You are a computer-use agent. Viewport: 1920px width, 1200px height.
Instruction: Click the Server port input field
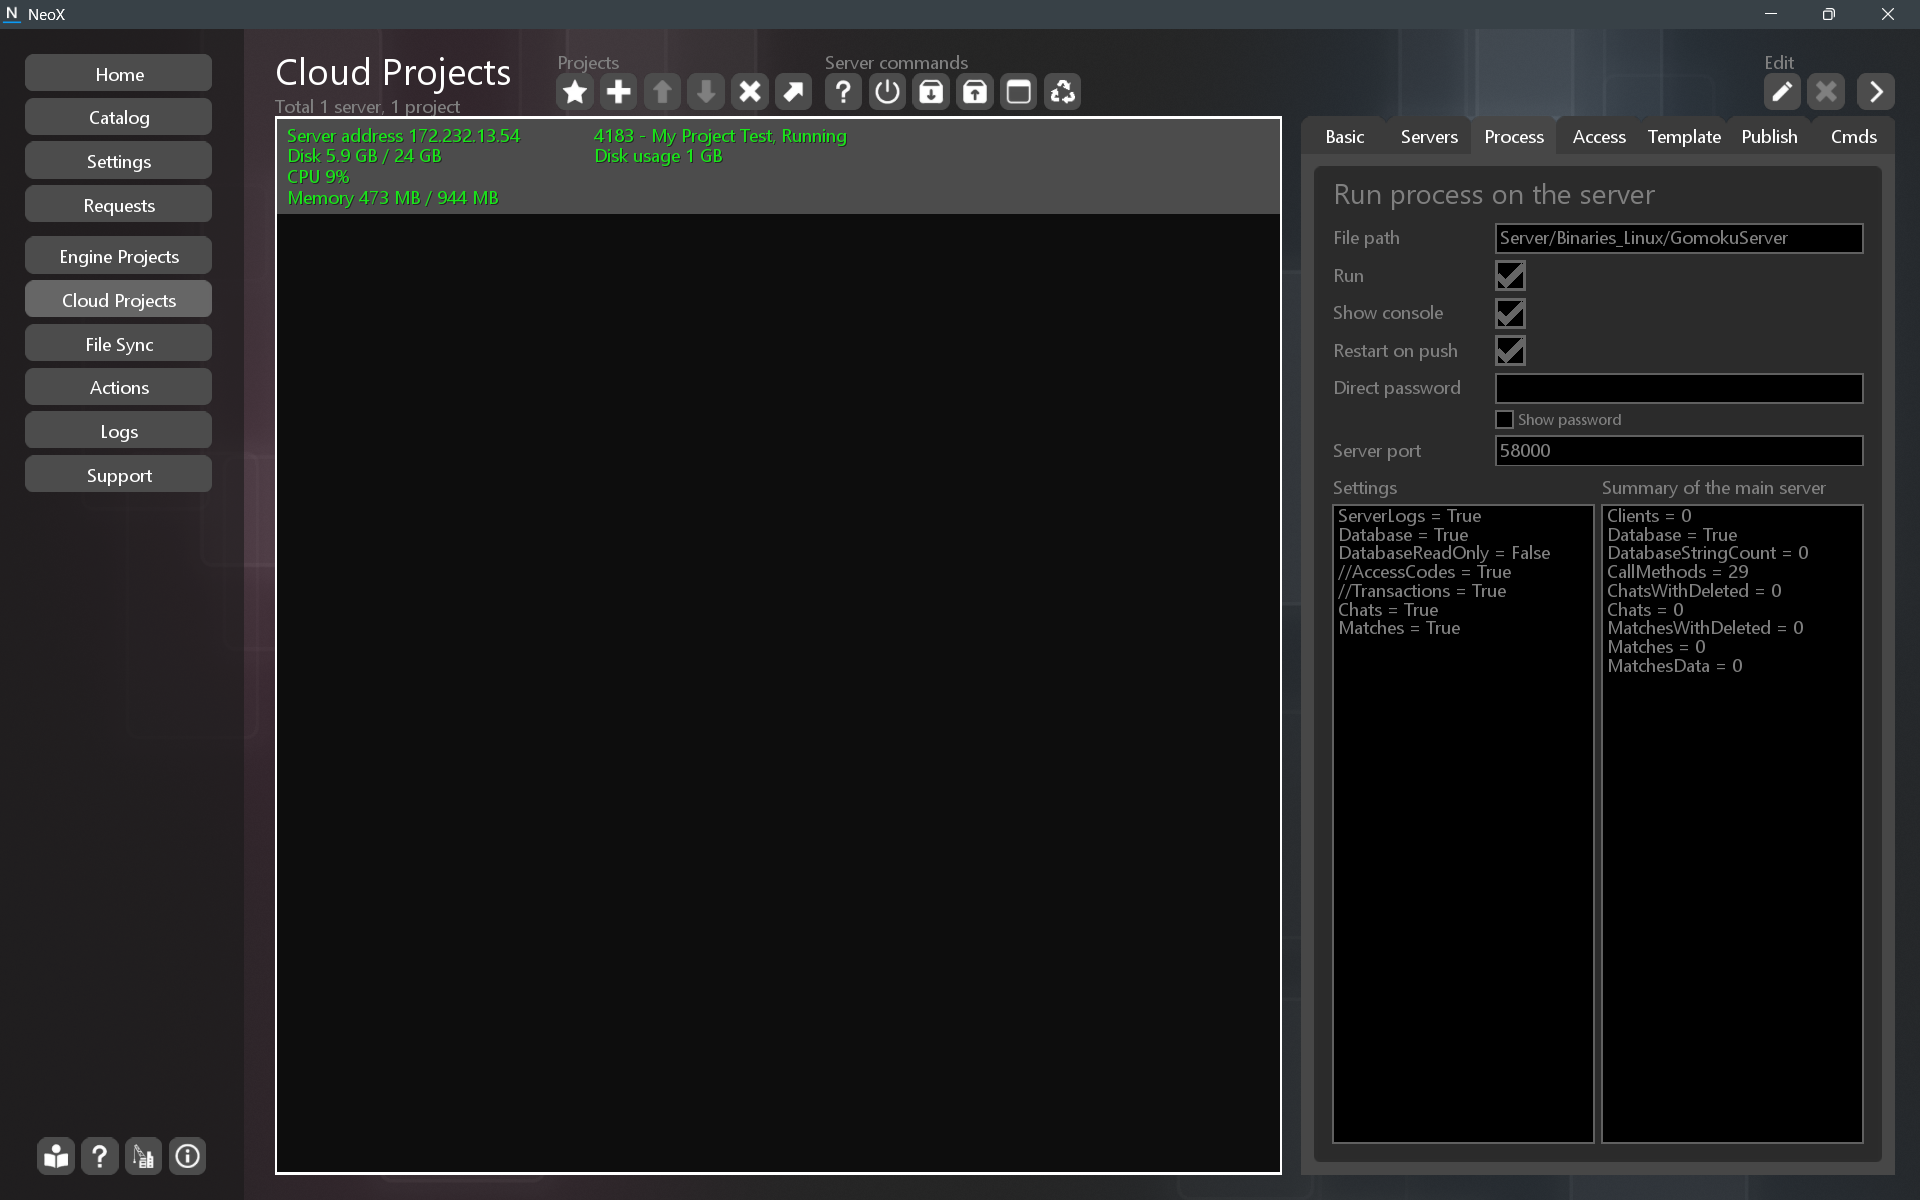click(1678, 451)
